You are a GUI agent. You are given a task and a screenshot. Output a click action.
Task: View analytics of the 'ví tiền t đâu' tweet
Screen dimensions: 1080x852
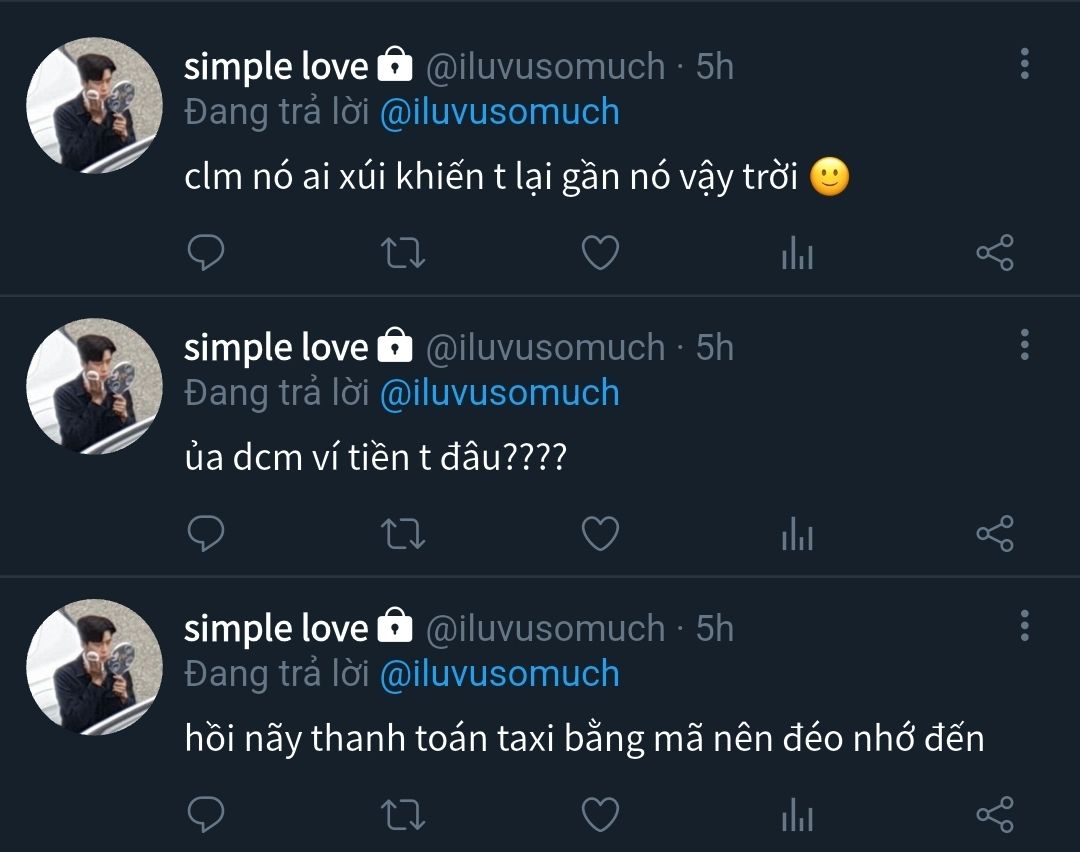click(797, 536)
